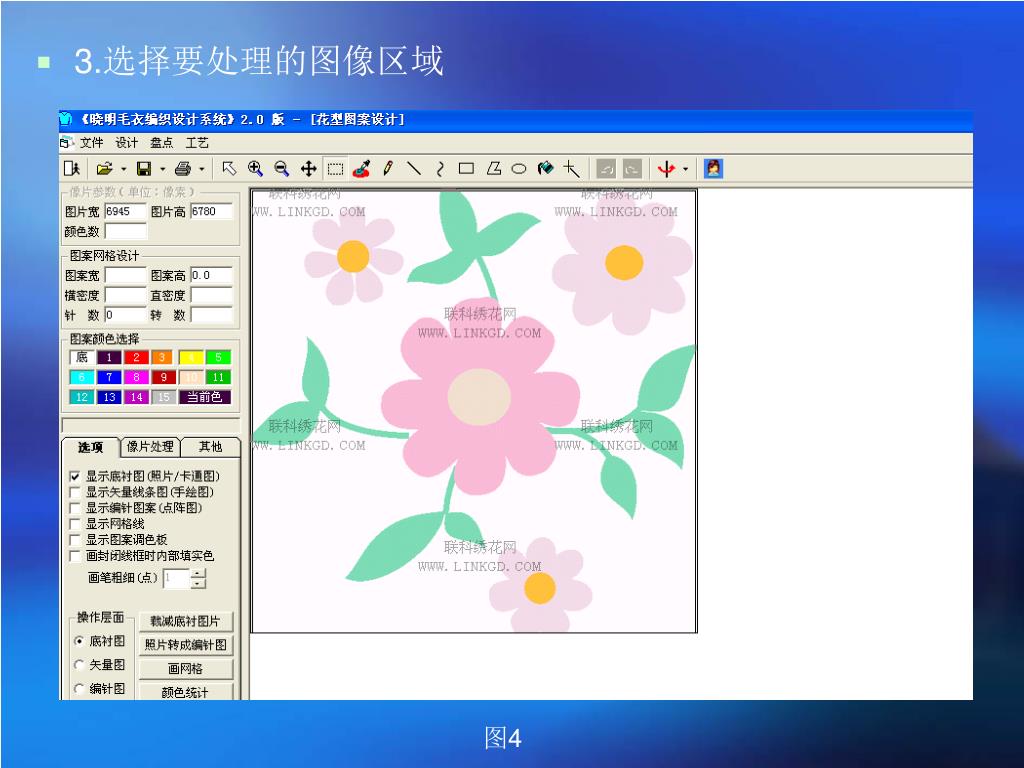Select the straight line tool
The image size is (1024, 768).
point(414,169)
